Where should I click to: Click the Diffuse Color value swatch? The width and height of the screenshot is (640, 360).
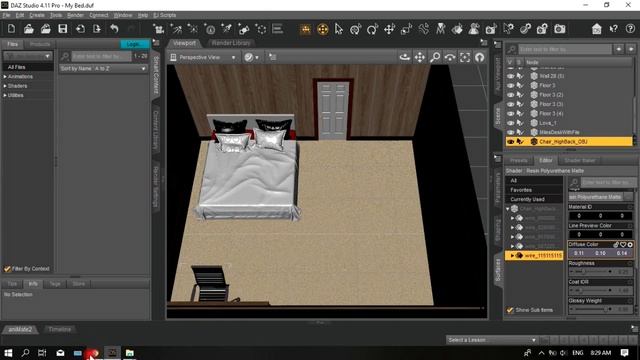[600, 253]
